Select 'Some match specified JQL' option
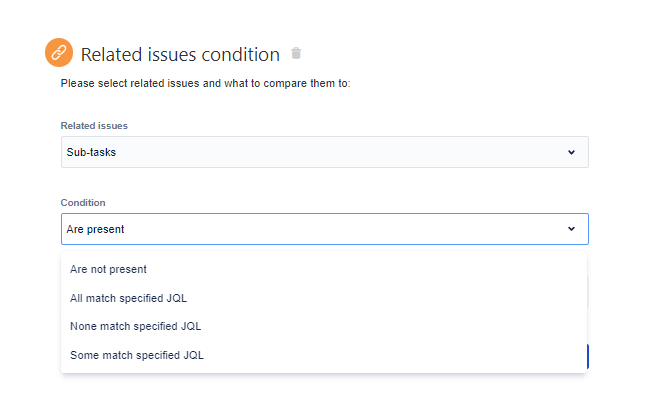The height and width of the screenshot is (403, 647). 137,354
